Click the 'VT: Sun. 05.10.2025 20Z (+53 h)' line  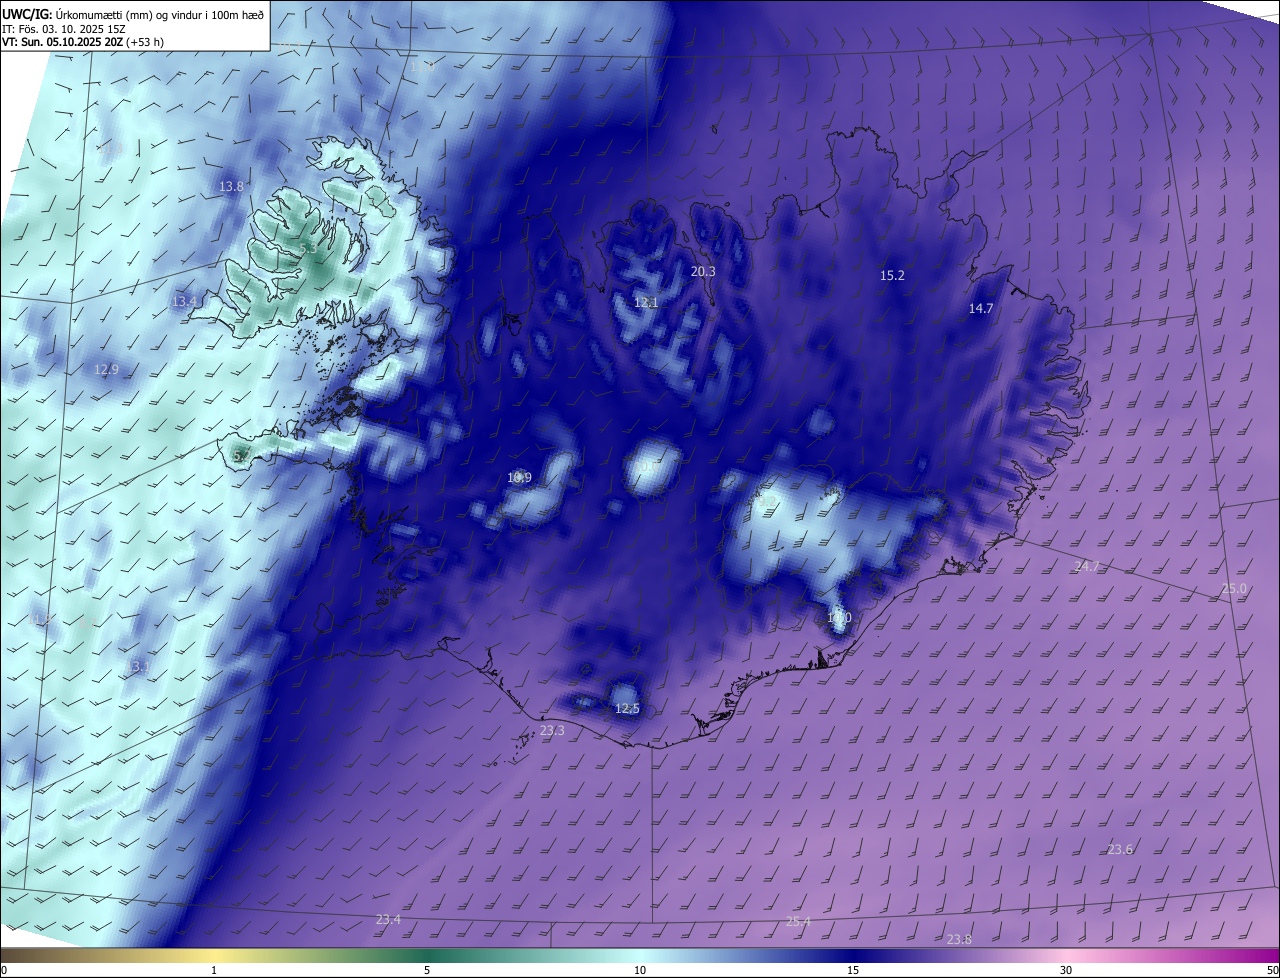(83, 42)
